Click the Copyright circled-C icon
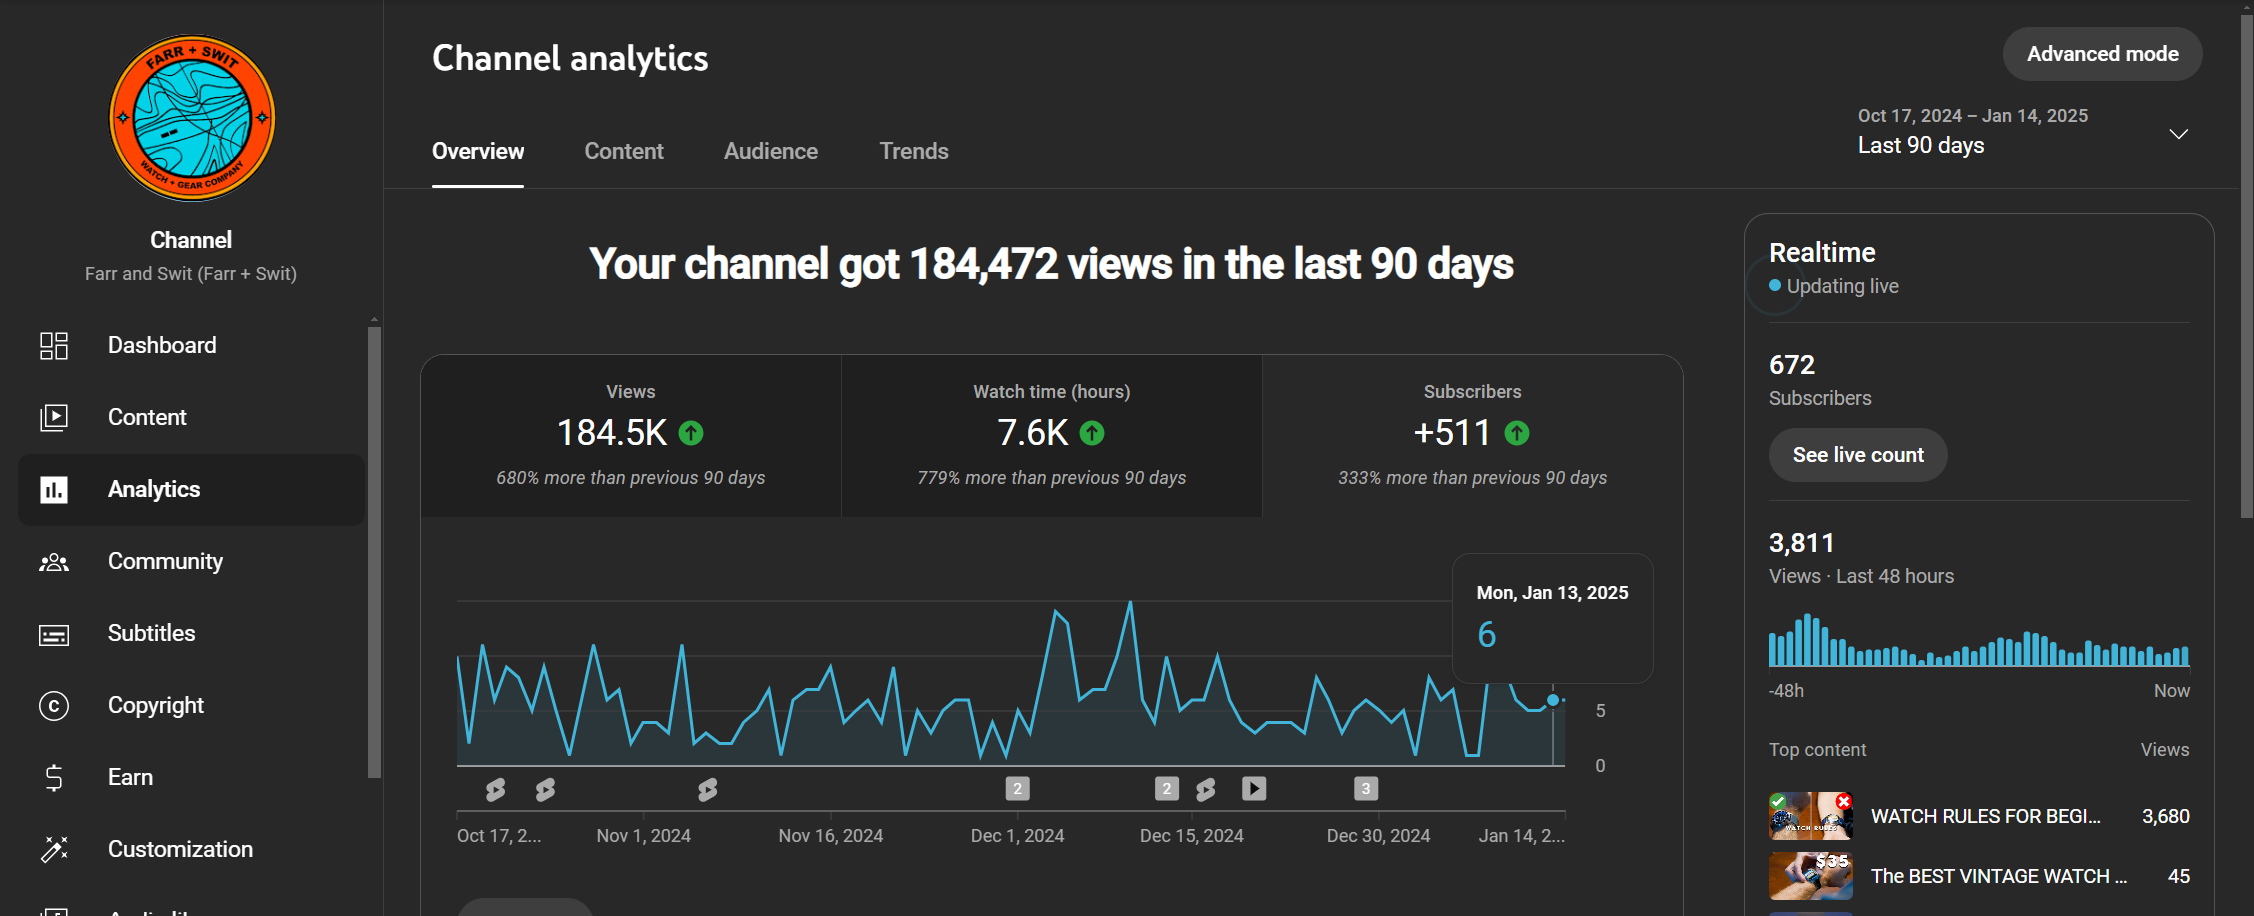The width and height of the screenshot is (2254, 916). 54,706
